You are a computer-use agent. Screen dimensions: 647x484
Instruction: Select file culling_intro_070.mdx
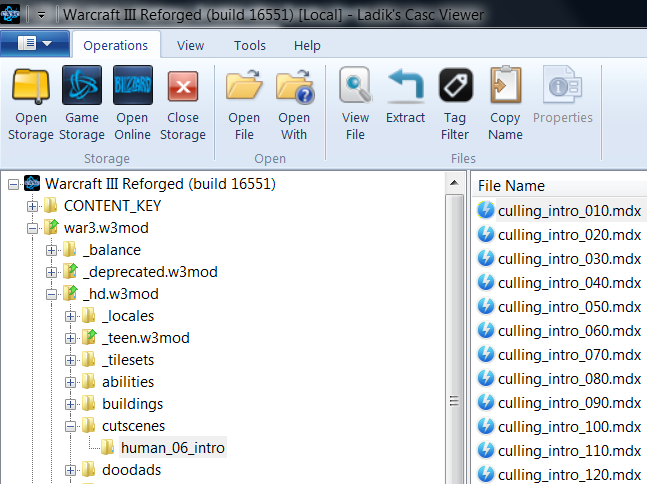click(x=569, y=354)
